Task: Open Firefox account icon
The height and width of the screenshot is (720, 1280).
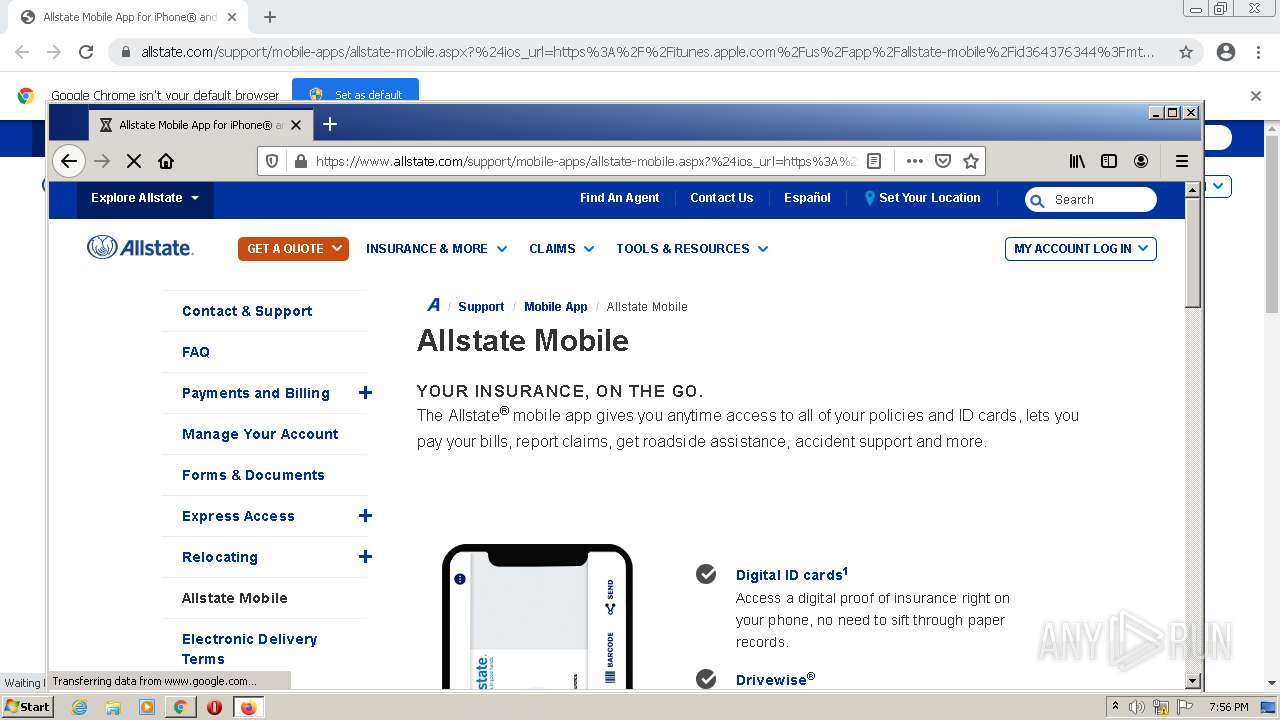Action: [x=1141, y=161]
